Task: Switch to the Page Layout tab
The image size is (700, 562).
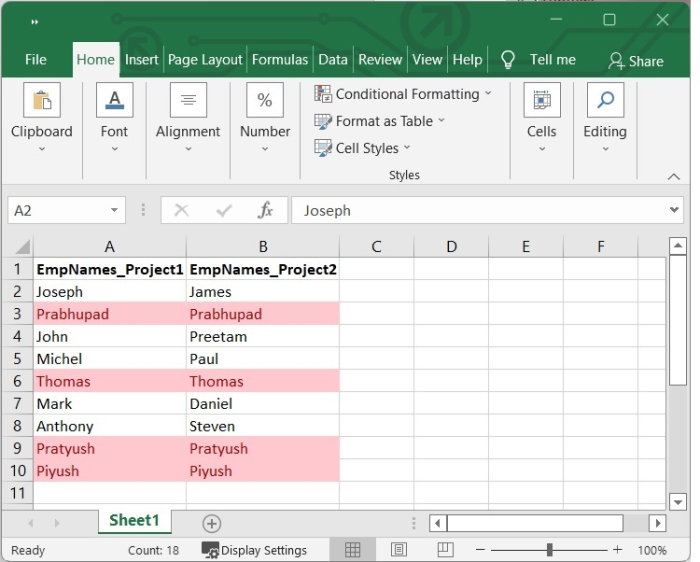Action: click(x=205, y=60)
